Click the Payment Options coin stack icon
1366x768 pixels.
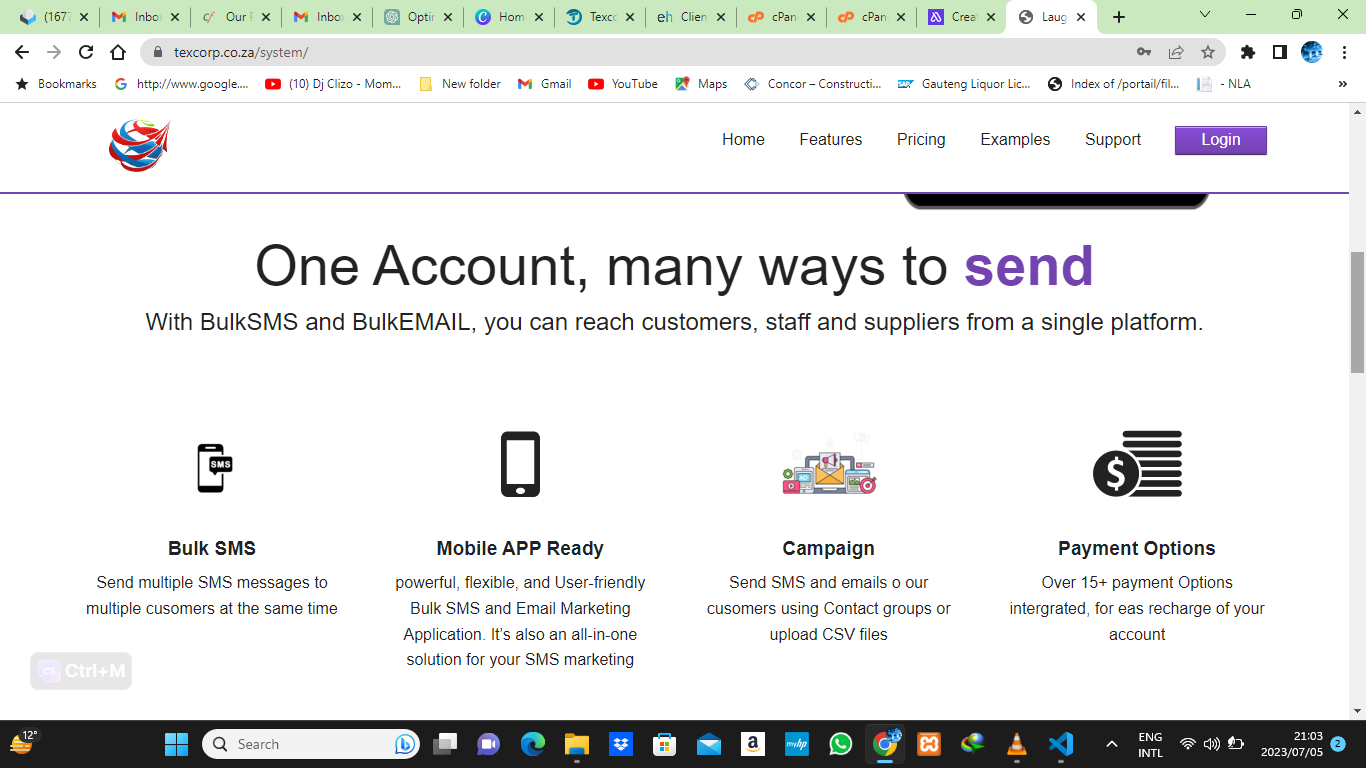1137,464
